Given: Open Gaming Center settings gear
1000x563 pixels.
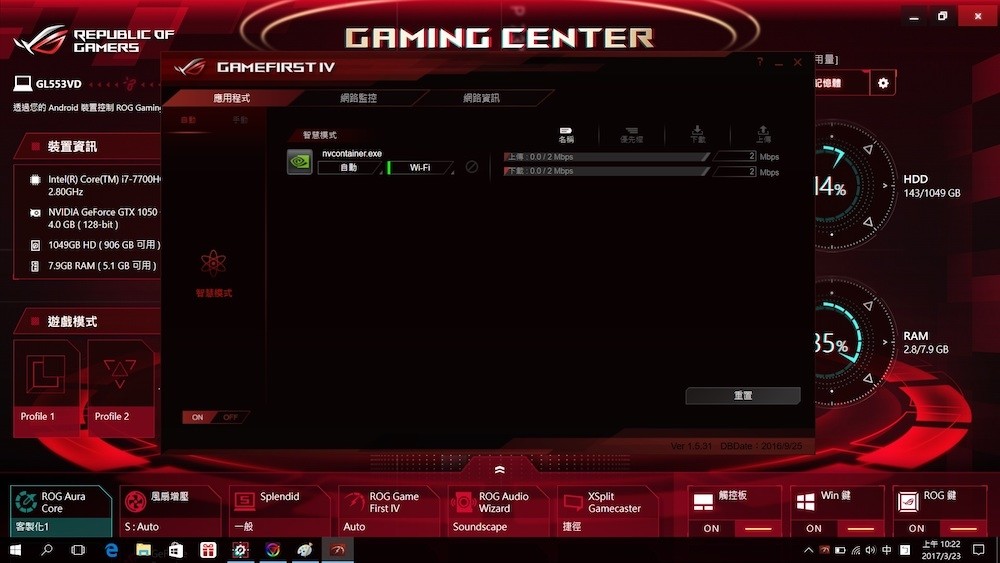Looking at the screenshot, I should (883, 83).
